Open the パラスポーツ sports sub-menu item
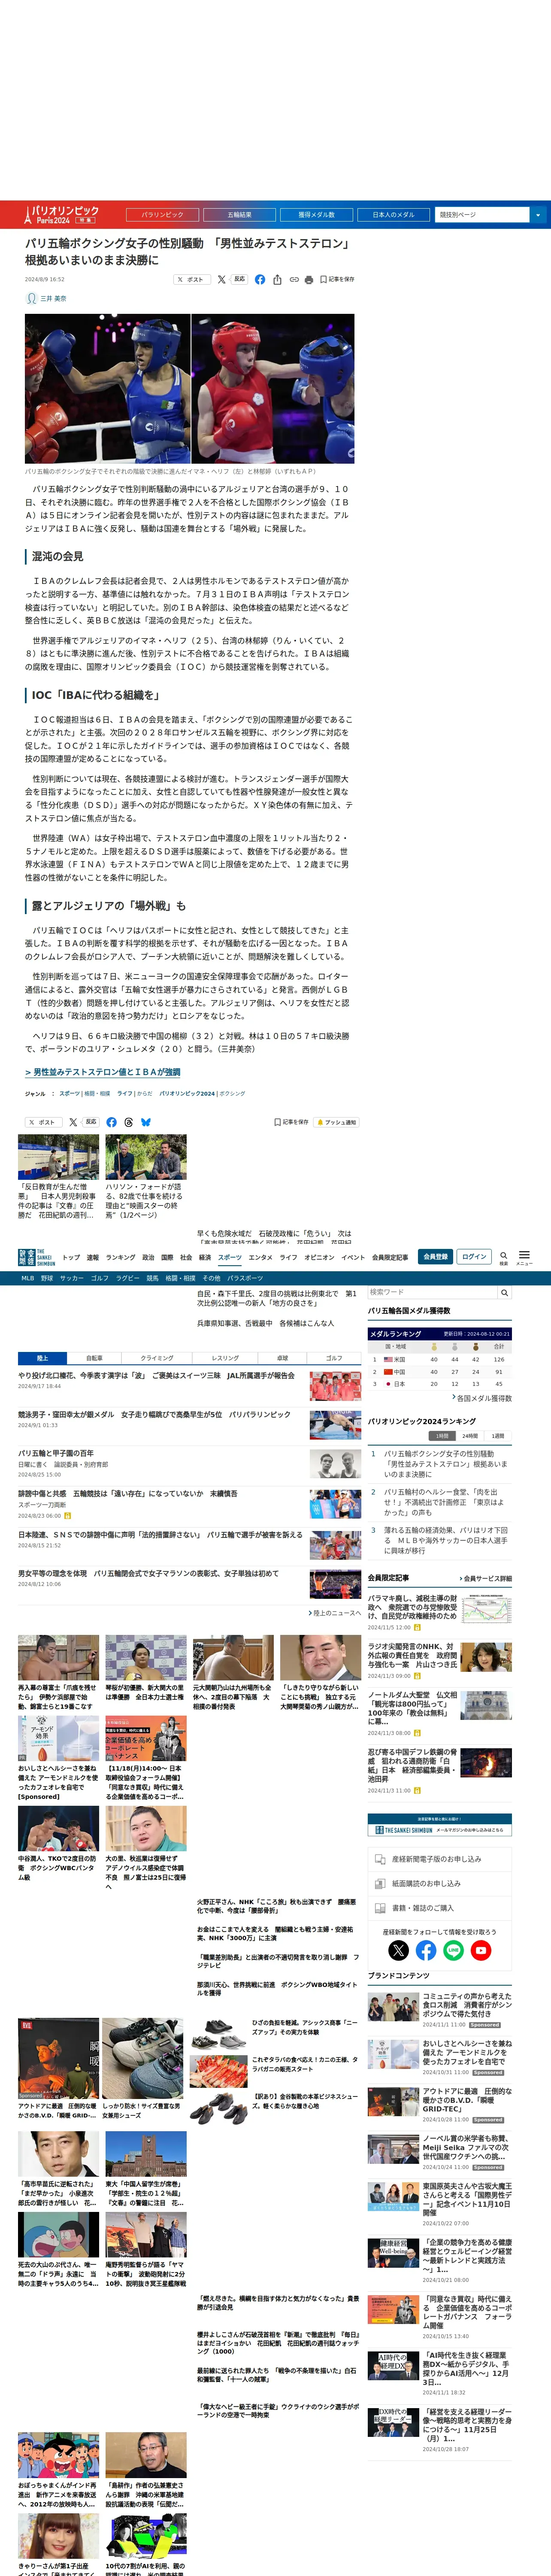The height and width of the screenshot is (2576, 551). click(245, 1278)
